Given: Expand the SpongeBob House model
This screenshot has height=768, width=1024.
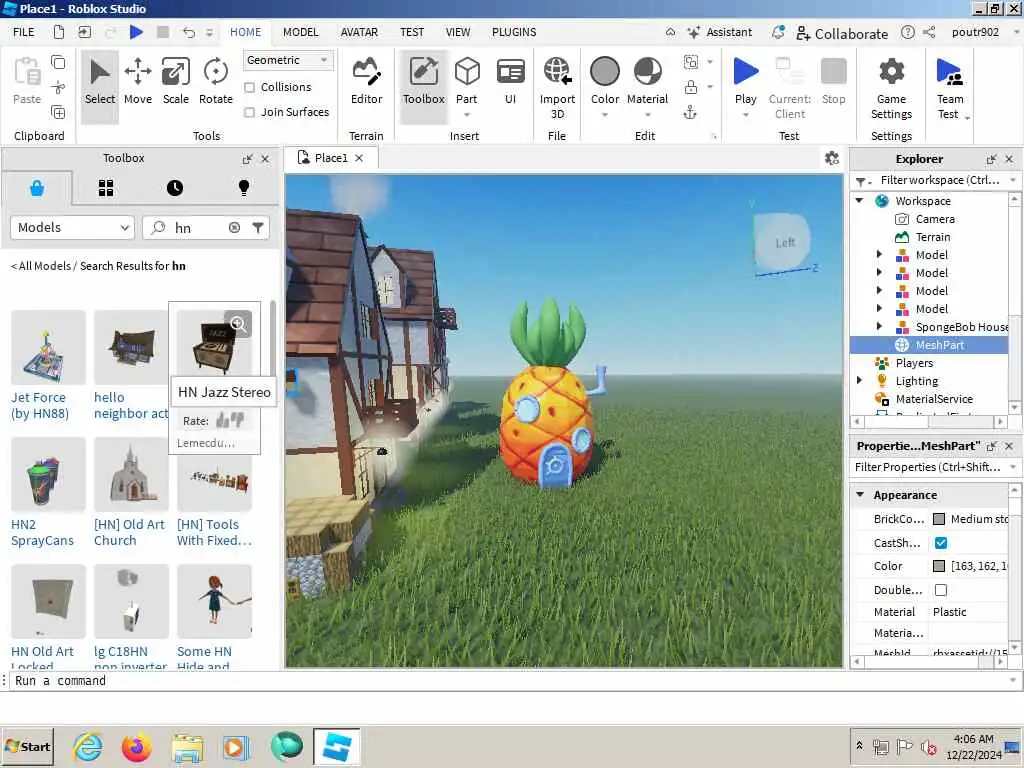Looking at the screenshot, I should coord(879,327).
